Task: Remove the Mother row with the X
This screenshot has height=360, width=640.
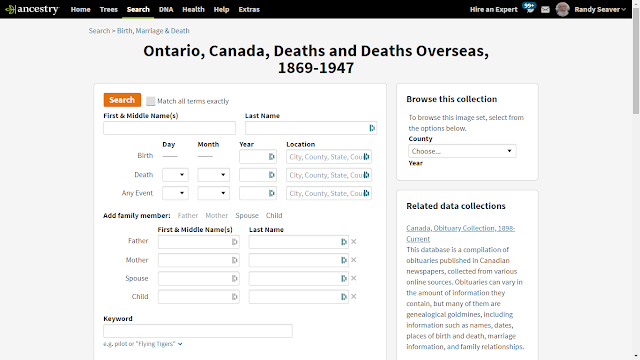Action: [x=354, y=260]
